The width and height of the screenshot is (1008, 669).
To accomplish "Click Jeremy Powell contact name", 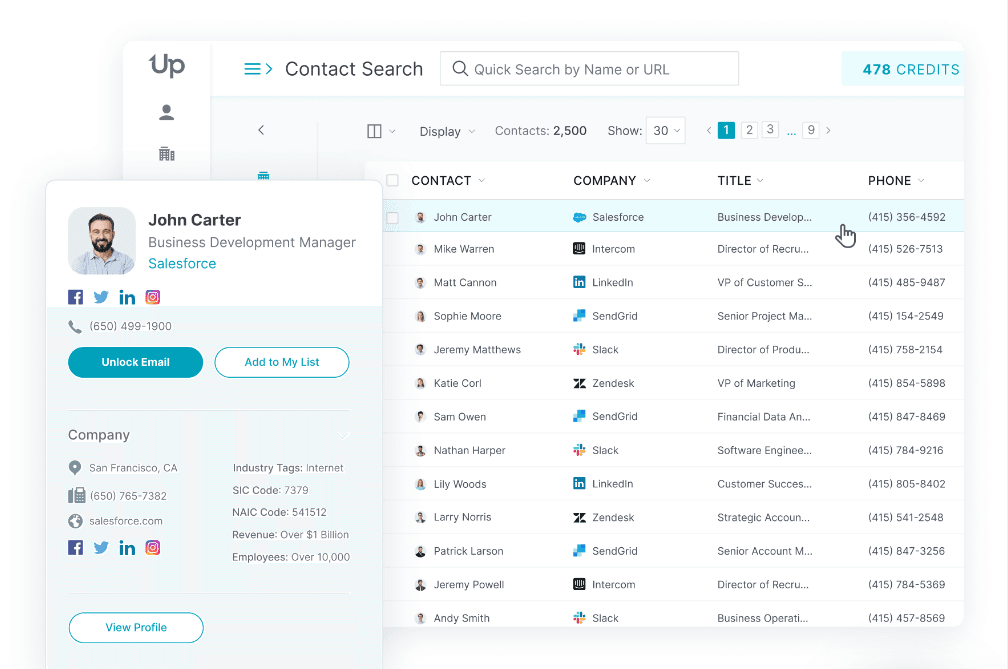I will pos(469,585).
